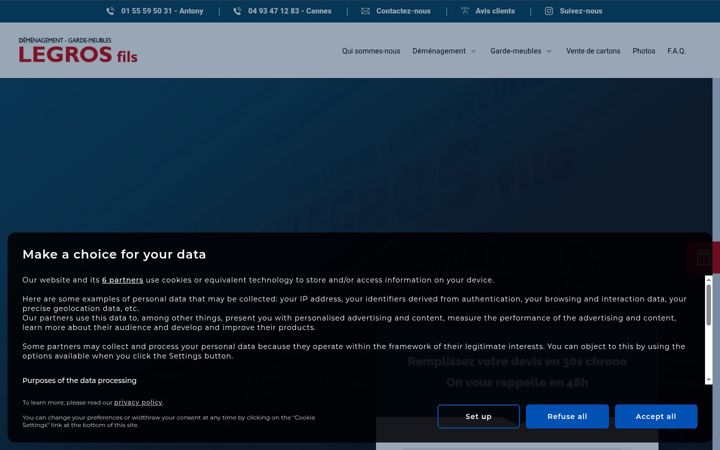Expand the Garde-meubles dropdown arrow

(549, 51)
